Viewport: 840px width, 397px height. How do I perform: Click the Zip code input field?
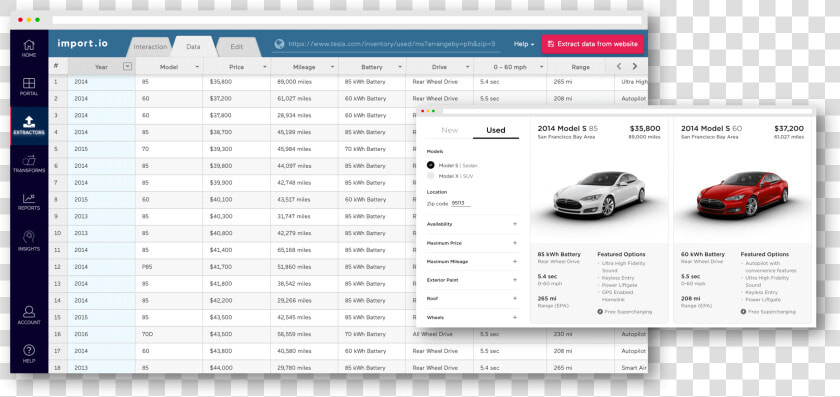(x=461, y=204)
